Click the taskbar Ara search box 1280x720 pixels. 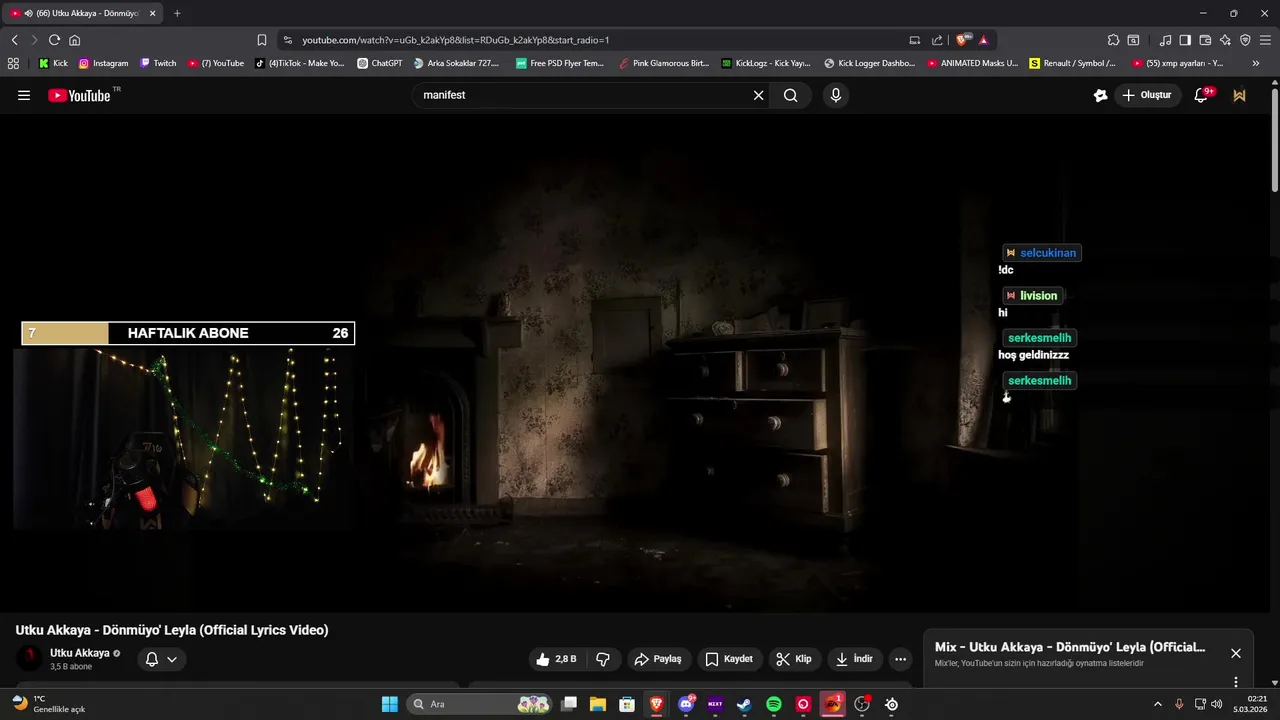(x=479, y=704)
